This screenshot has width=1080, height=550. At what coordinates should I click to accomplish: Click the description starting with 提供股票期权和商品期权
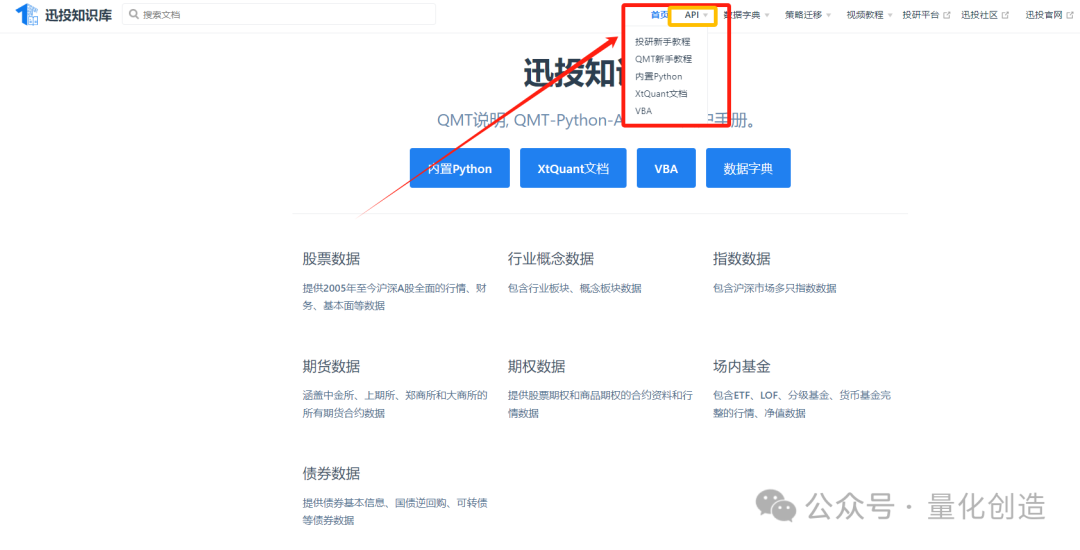(600, 404)
